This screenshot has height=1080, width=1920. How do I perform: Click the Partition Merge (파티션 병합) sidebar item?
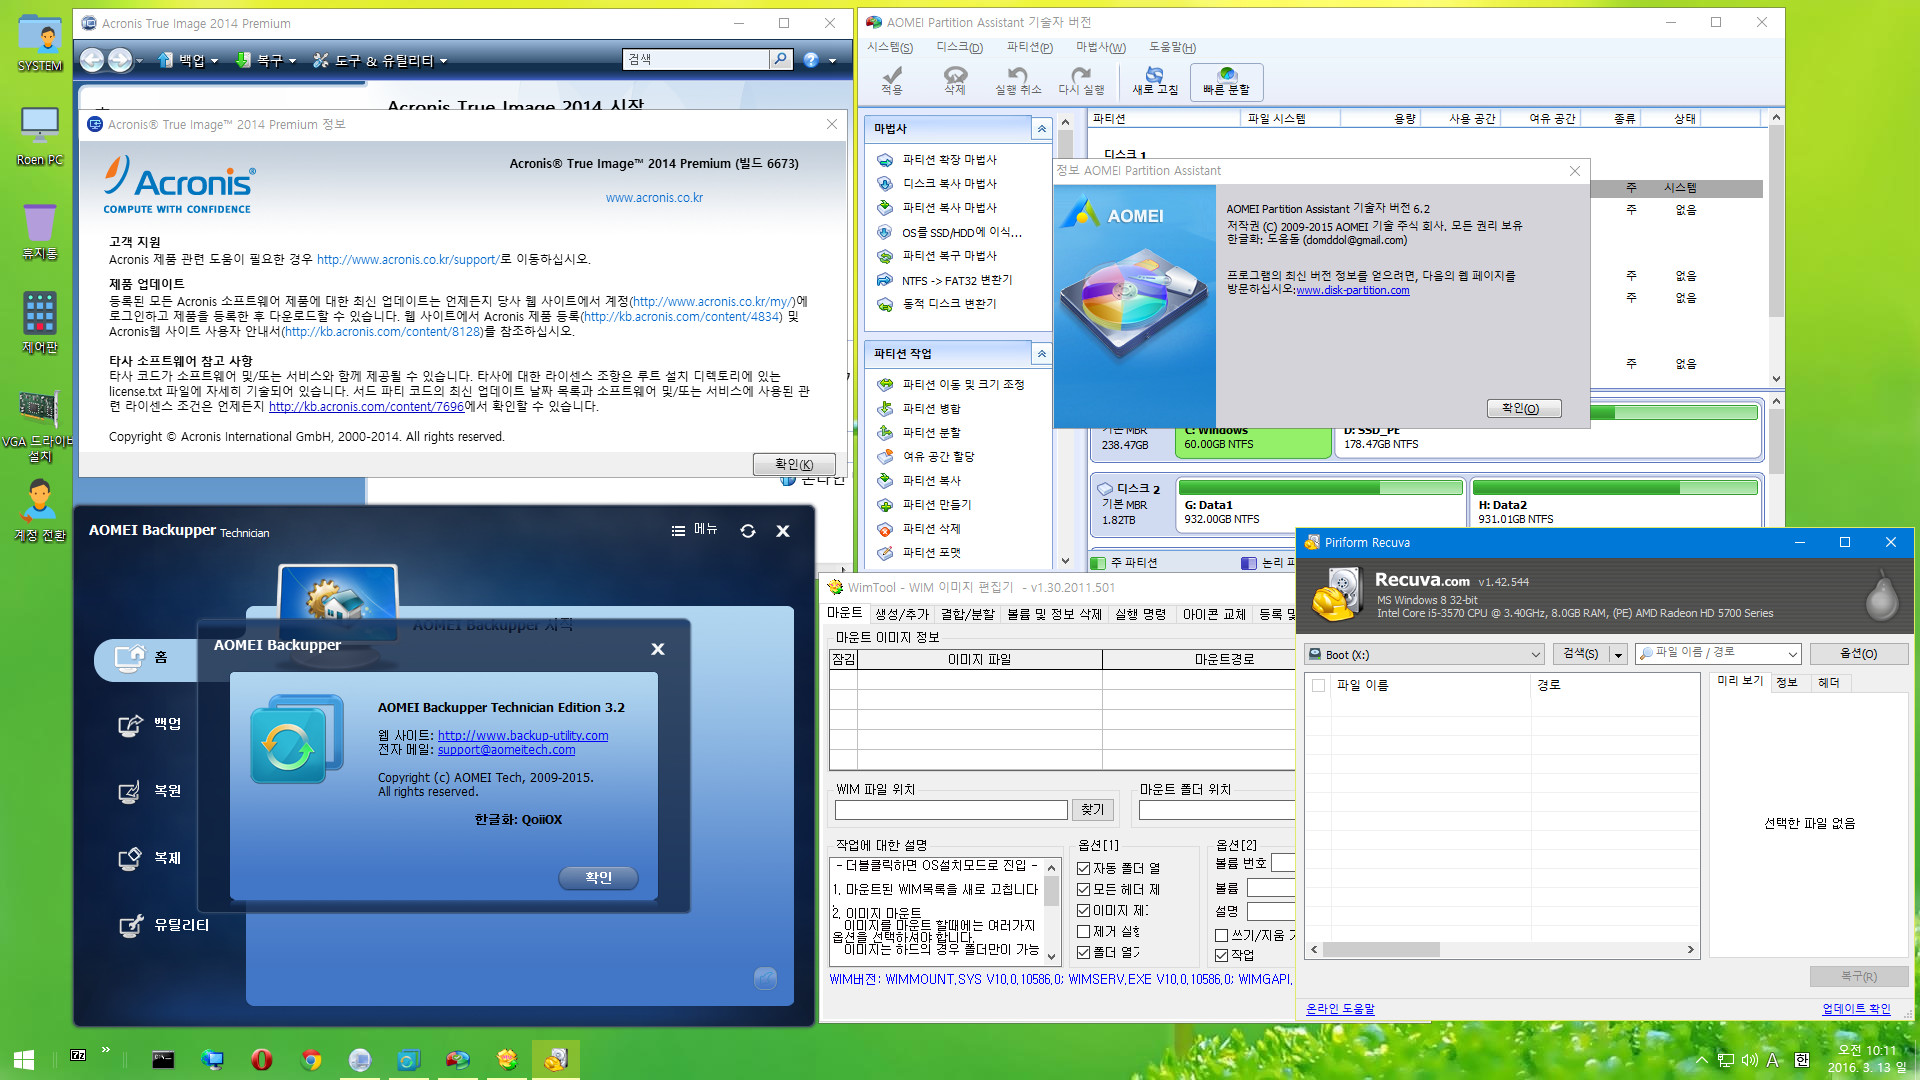click(x=931, y=409)
